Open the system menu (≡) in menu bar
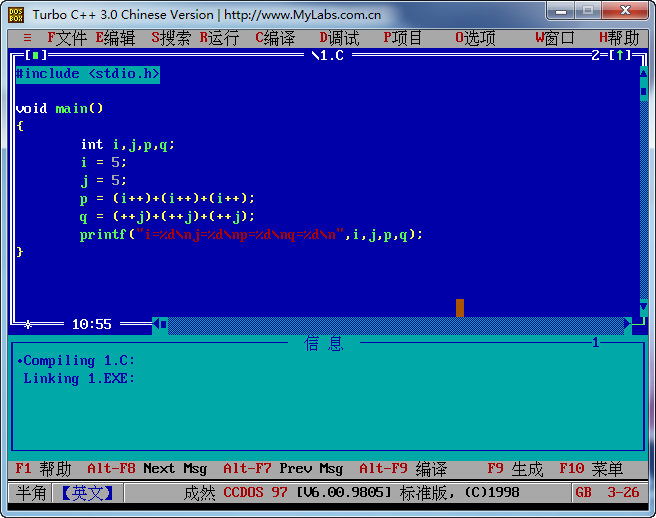Screen dimensions: 656x518 27,38
